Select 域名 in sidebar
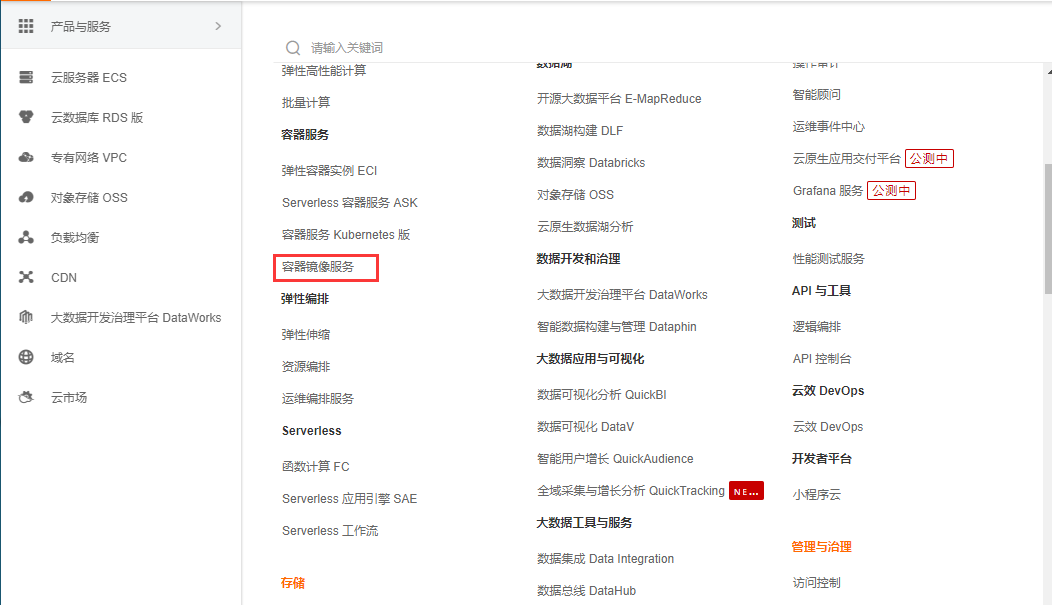The image size is (1052, 605). click(x=62, y=358)
